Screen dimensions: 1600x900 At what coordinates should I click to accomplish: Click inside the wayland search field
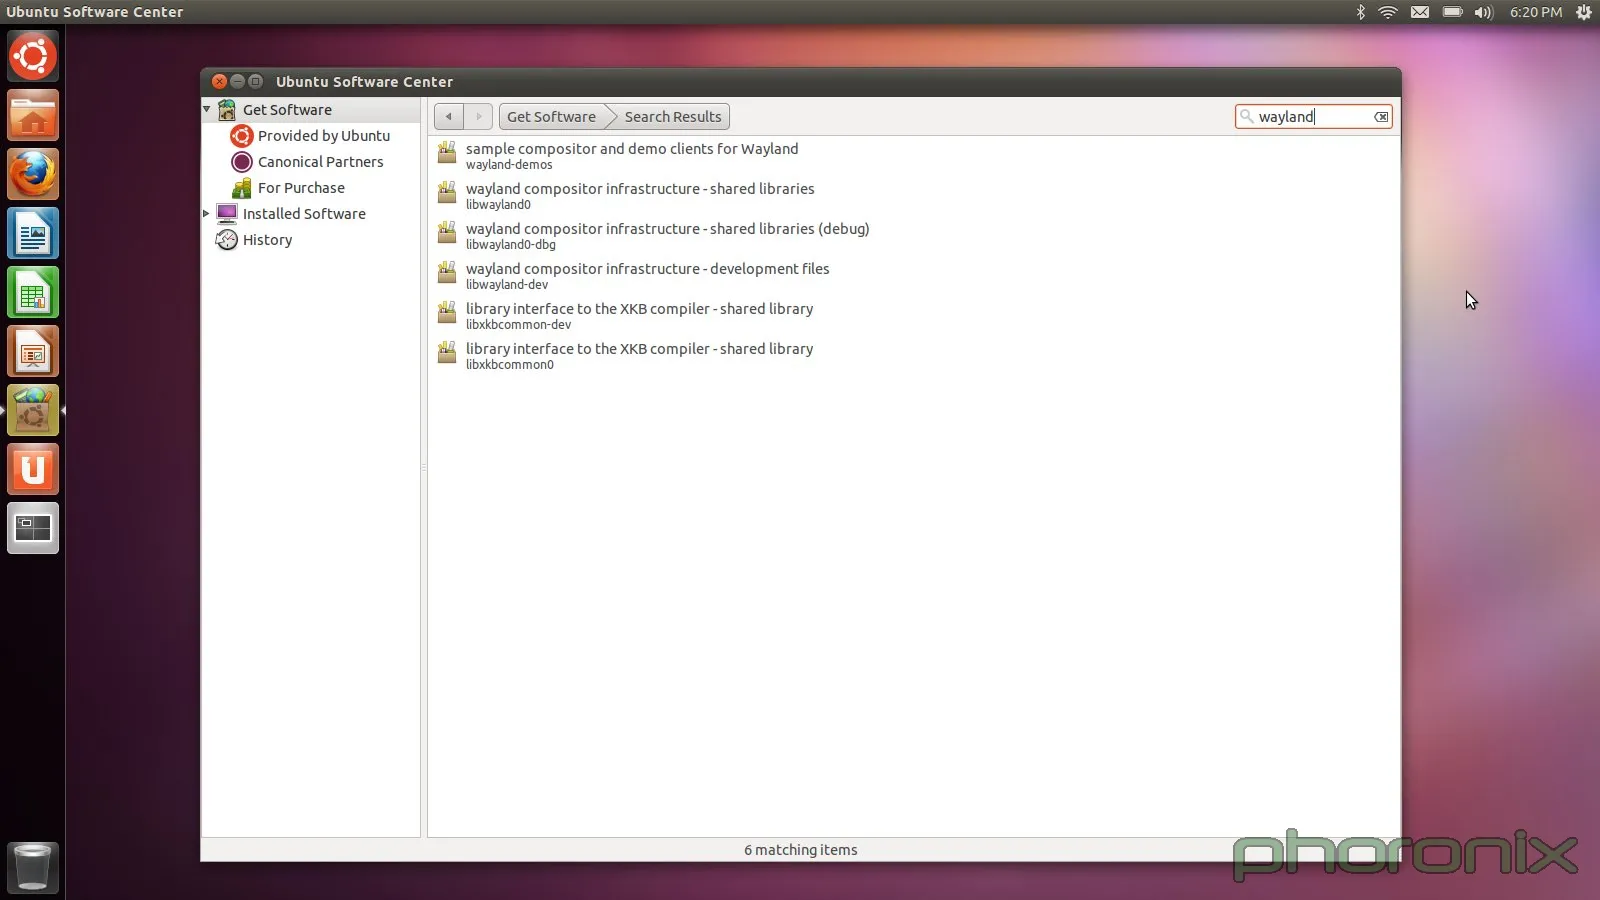pyautogui.click(x=1313, y=117)
